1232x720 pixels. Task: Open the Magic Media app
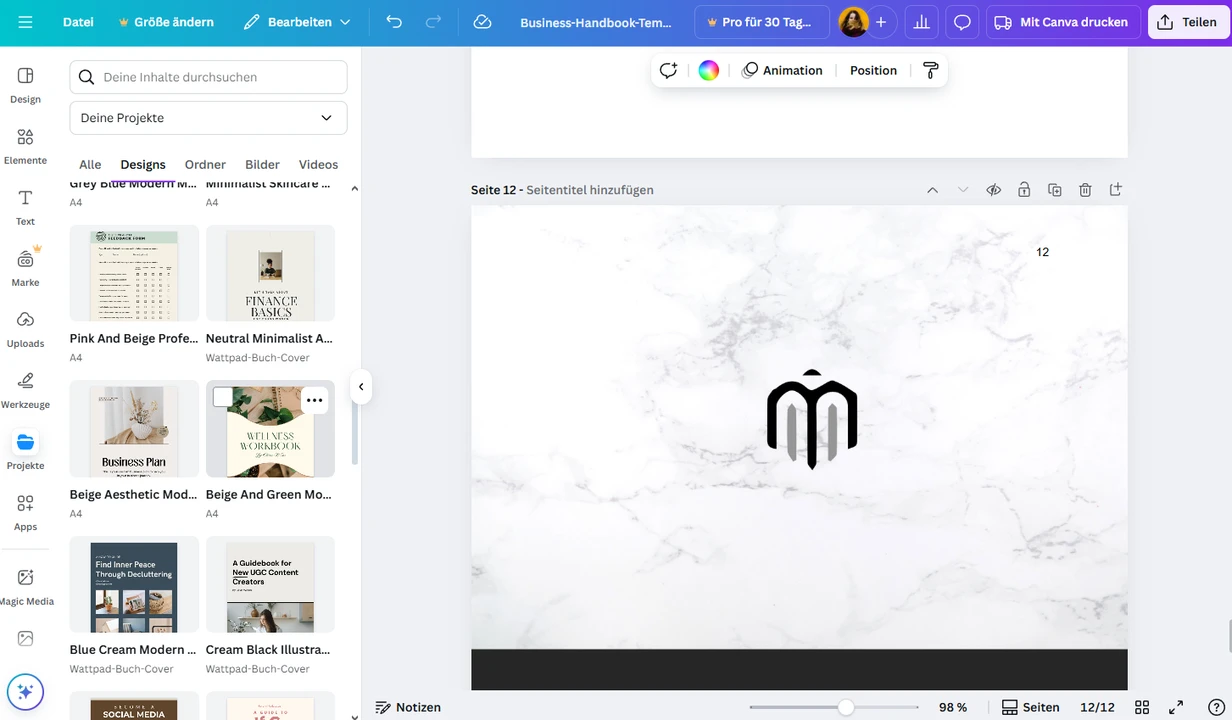pos(26,586)
